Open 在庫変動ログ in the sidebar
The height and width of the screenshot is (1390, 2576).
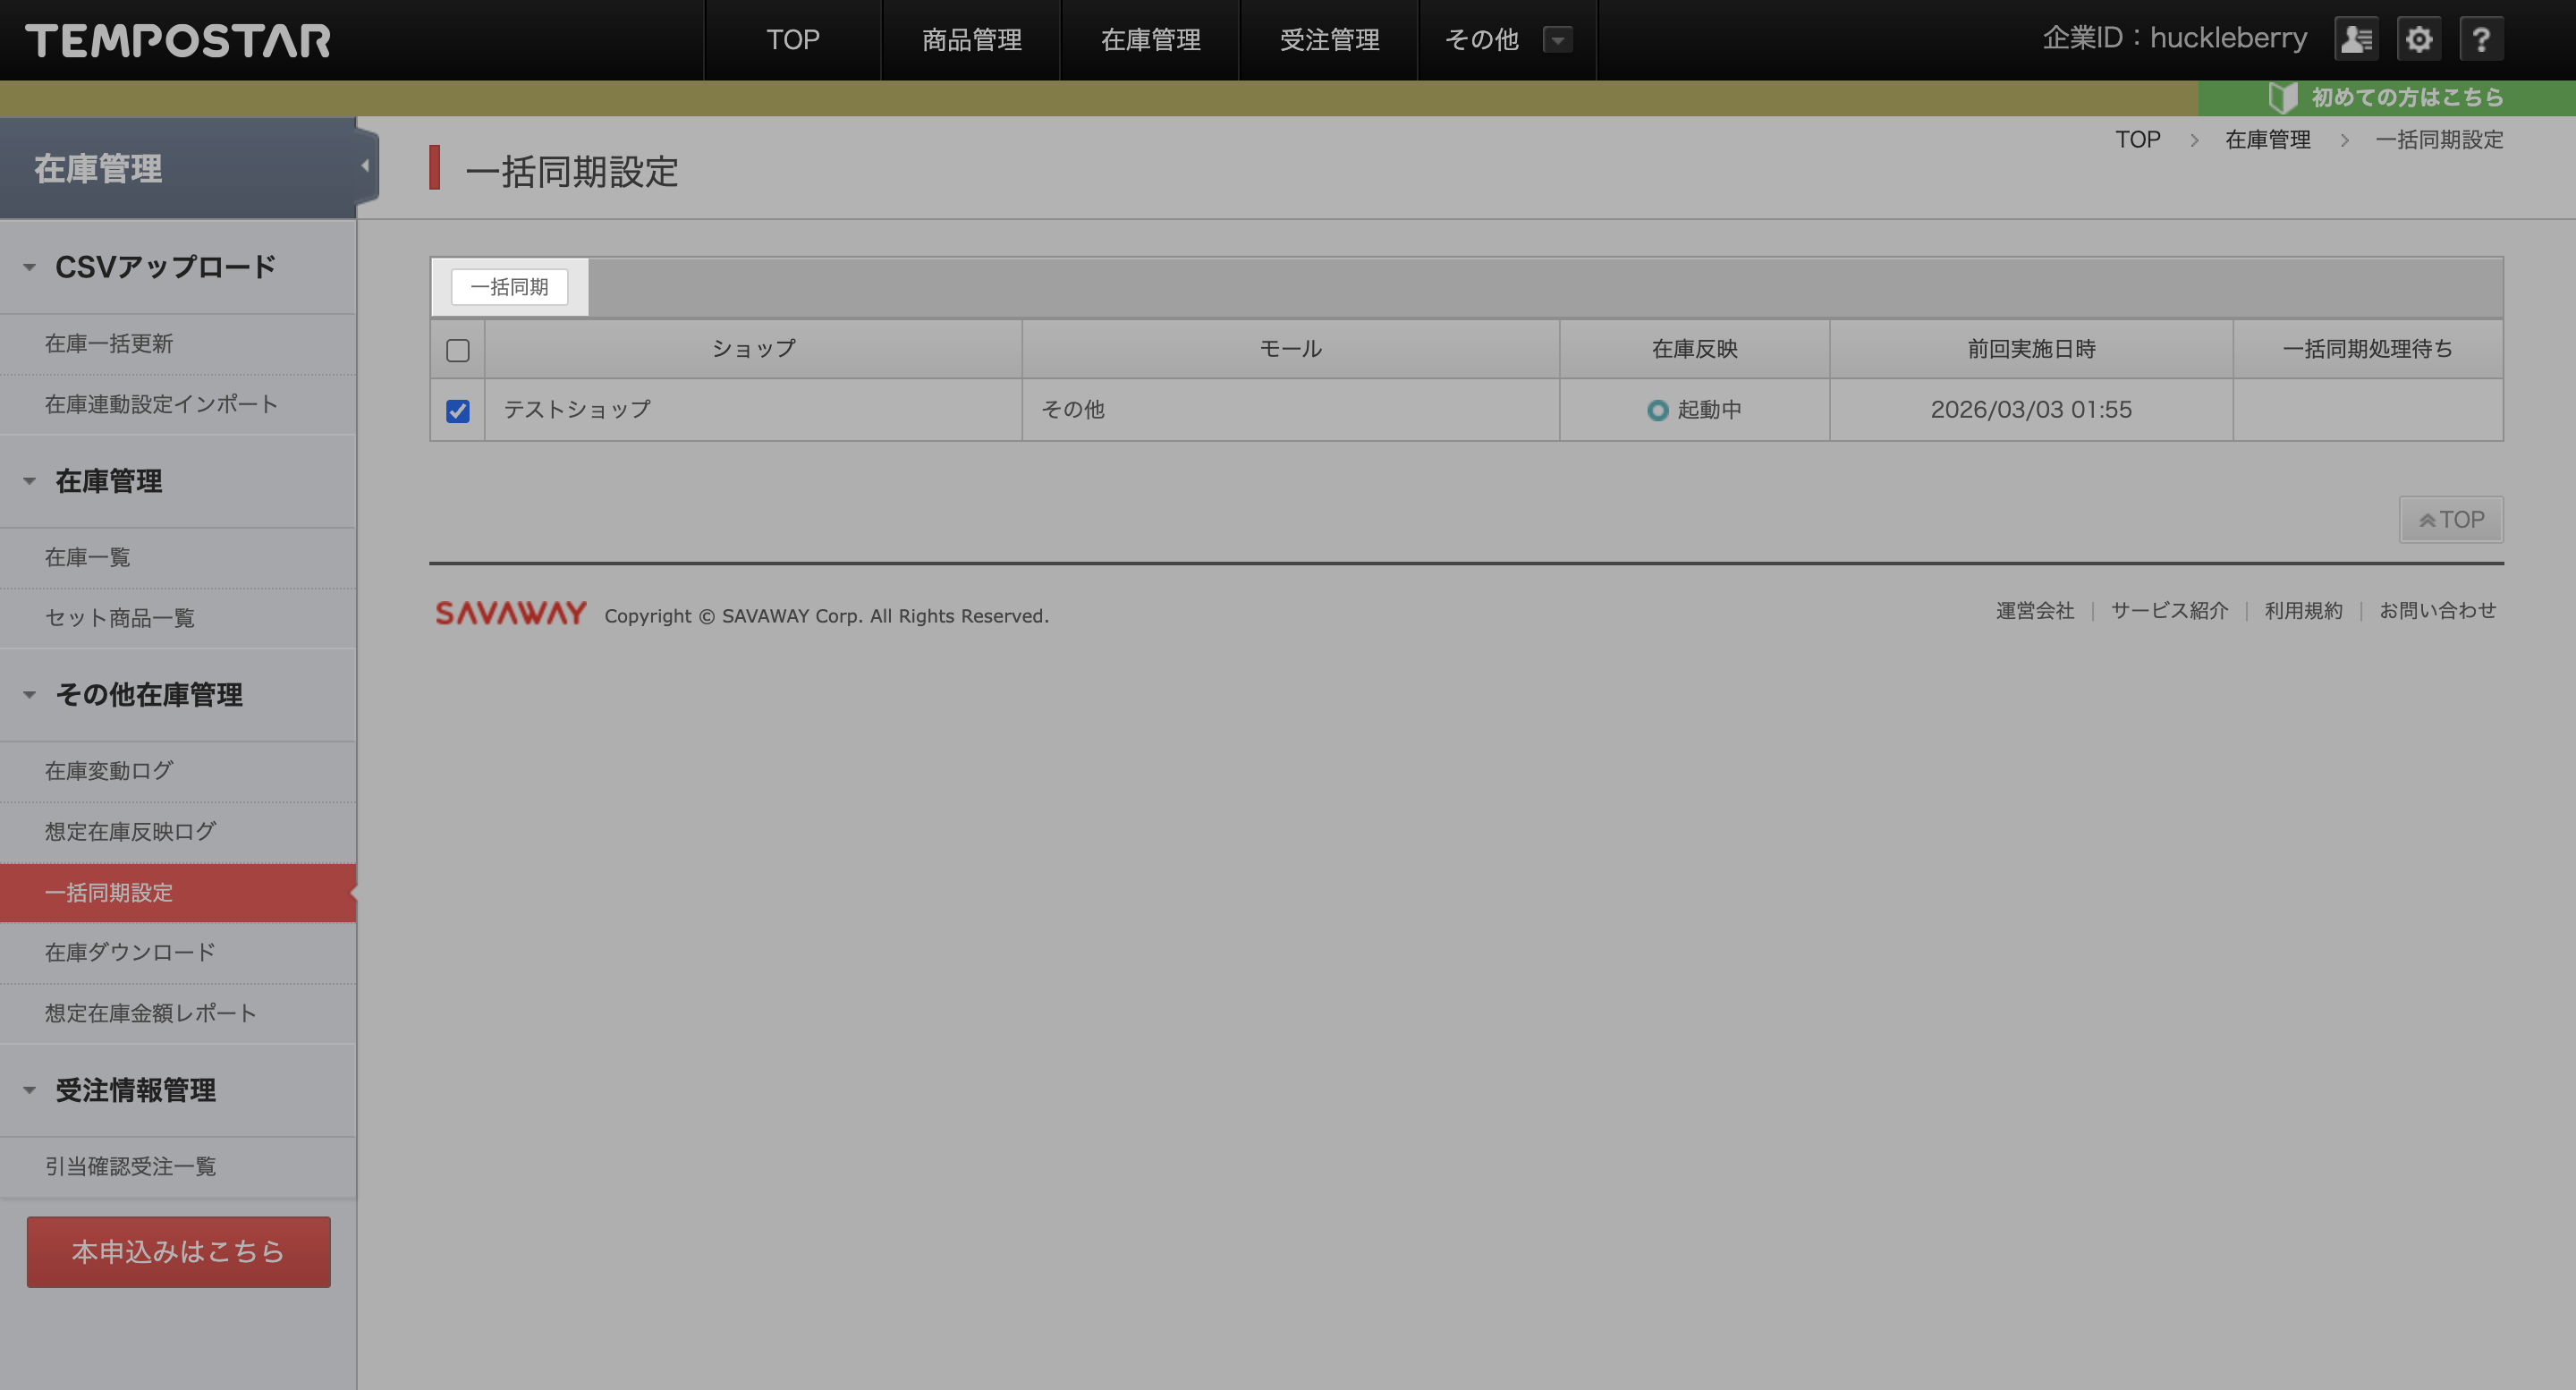click(109, 771)
